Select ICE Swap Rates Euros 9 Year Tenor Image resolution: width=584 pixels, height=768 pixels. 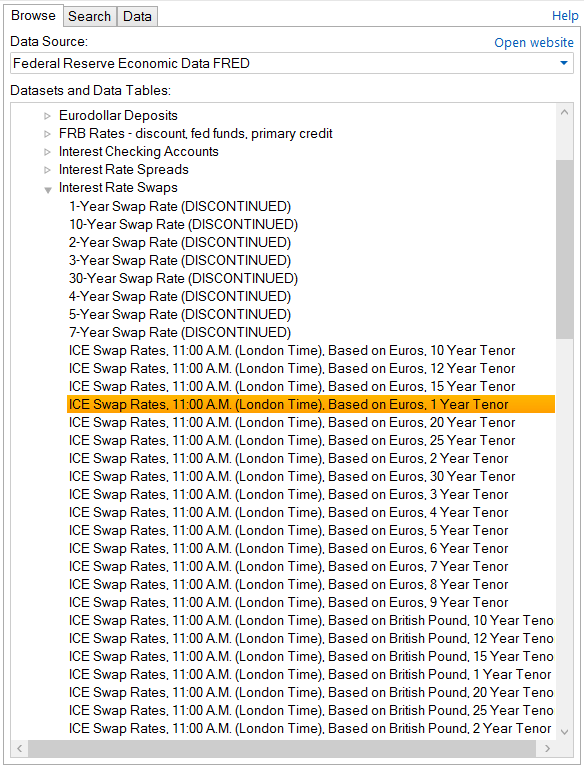pos(289,603)
